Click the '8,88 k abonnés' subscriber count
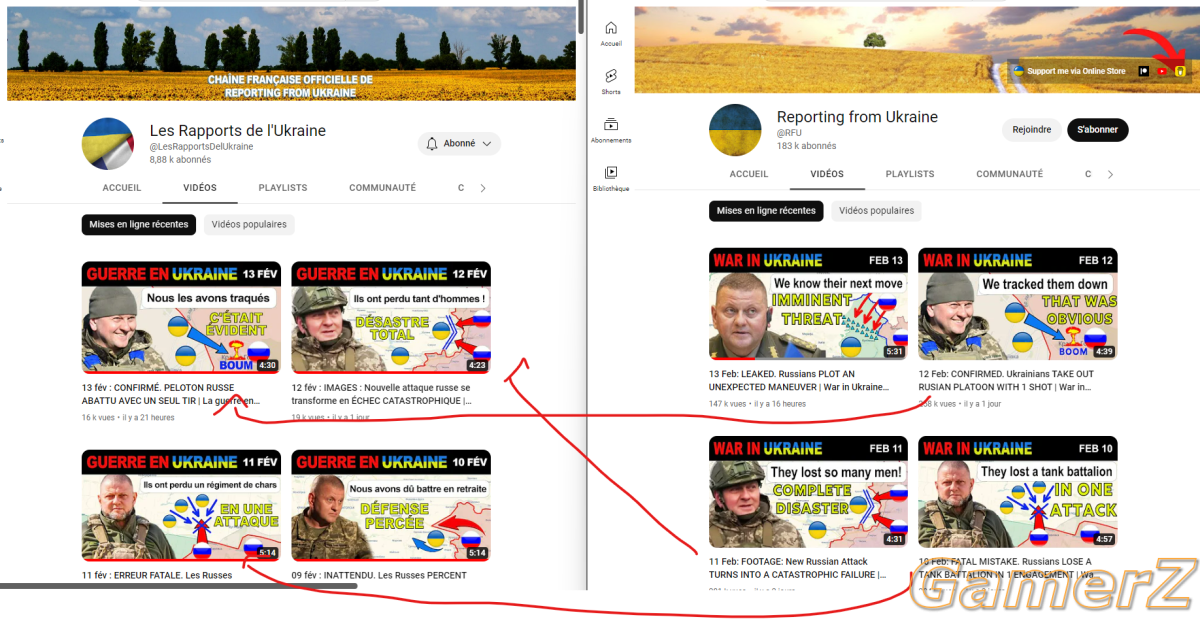Image resolution: width=1200 pixels, height=619 pixels. click(180, 160)
